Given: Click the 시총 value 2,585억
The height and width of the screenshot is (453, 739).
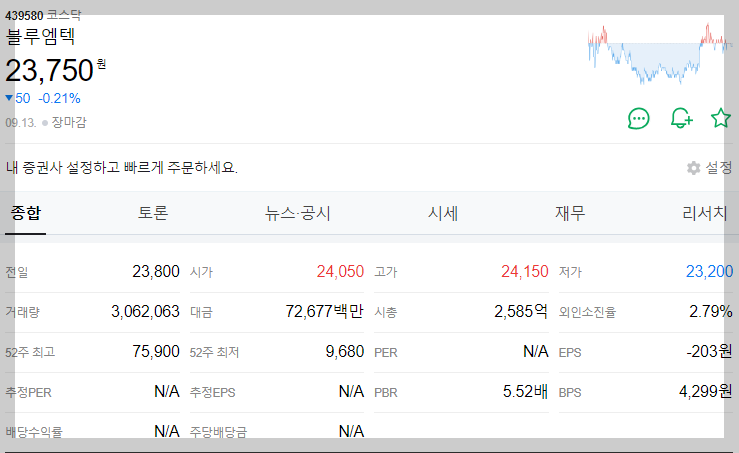Looking at the screenshot, I should pyautogui.click(x=521, y=312).
